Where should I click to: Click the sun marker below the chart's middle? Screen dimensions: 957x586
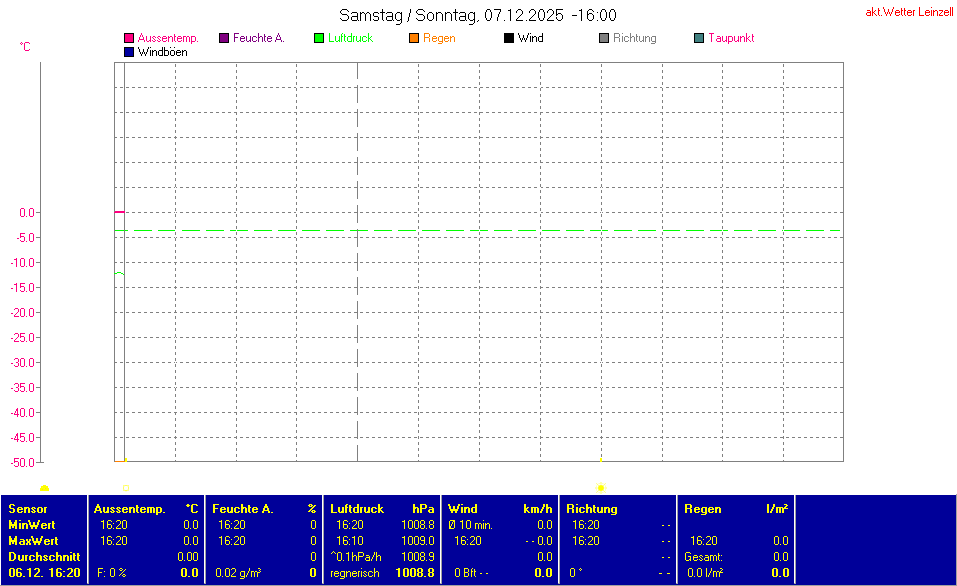coord(600,488)
